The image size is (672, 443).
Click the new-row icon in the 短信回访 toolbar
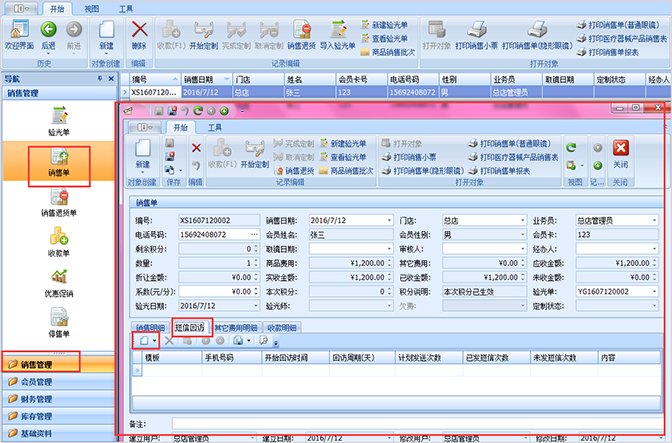point(144,341)
